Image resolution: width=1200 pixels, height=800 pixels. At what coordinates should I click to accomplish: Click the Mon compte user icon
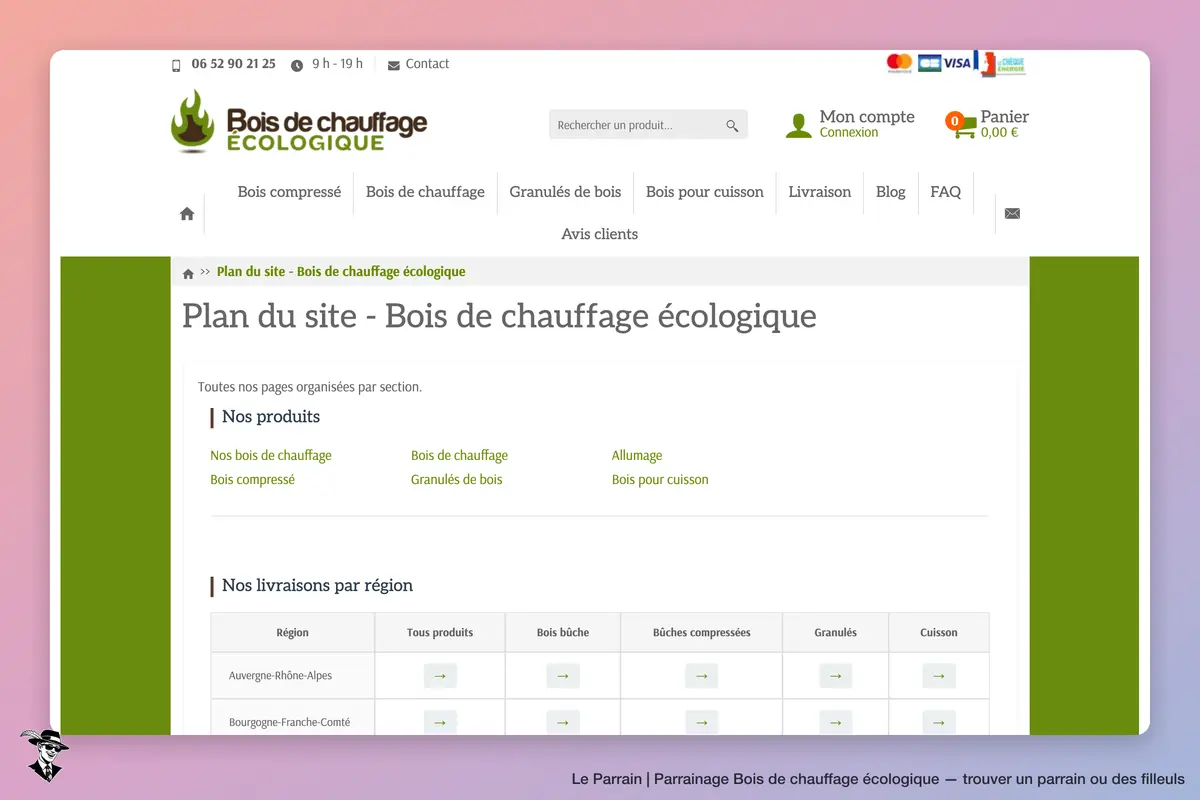(799, 125)
